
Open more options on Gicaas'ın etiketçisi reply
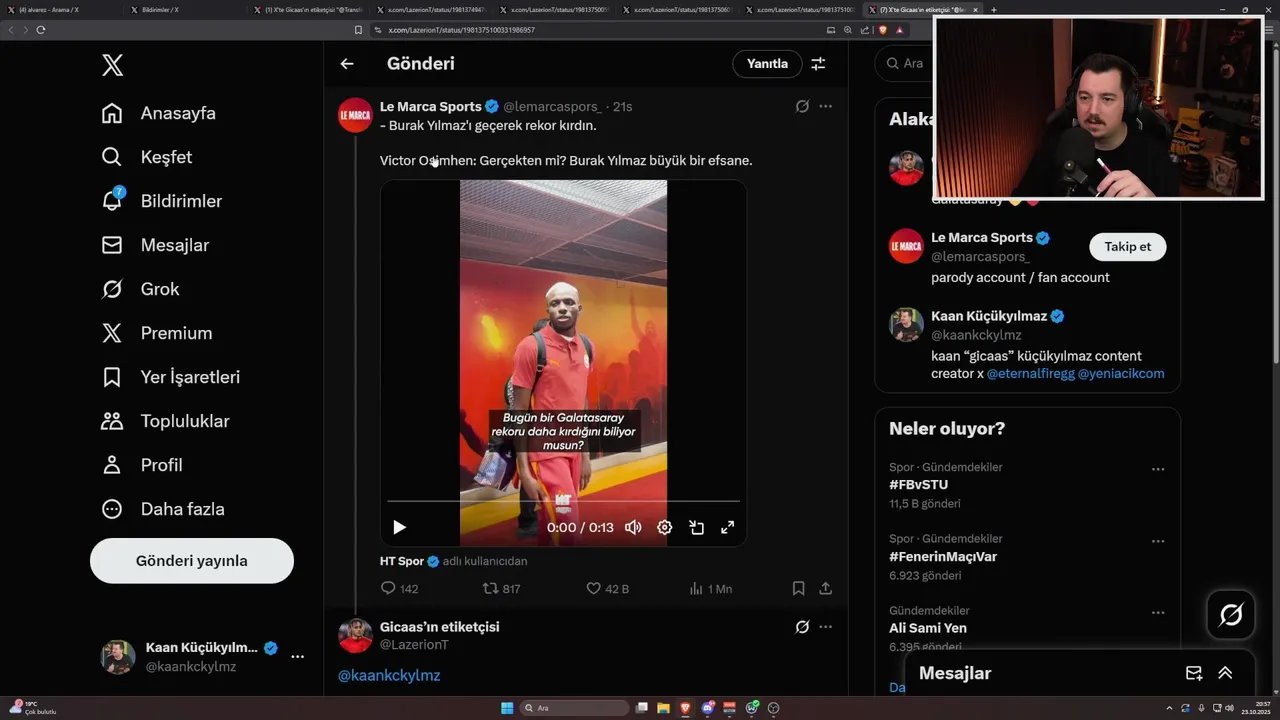point(826,627)
